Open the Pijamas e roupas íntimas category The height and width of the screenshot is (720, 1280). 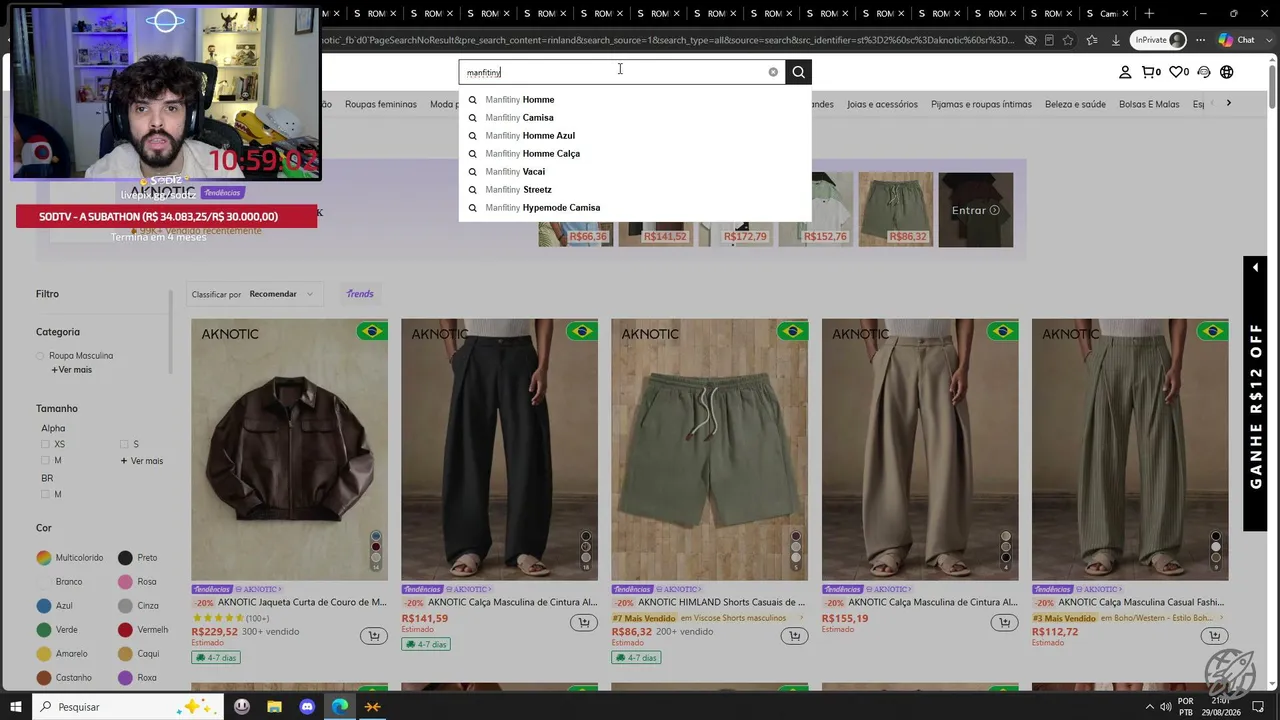(981, 104)
